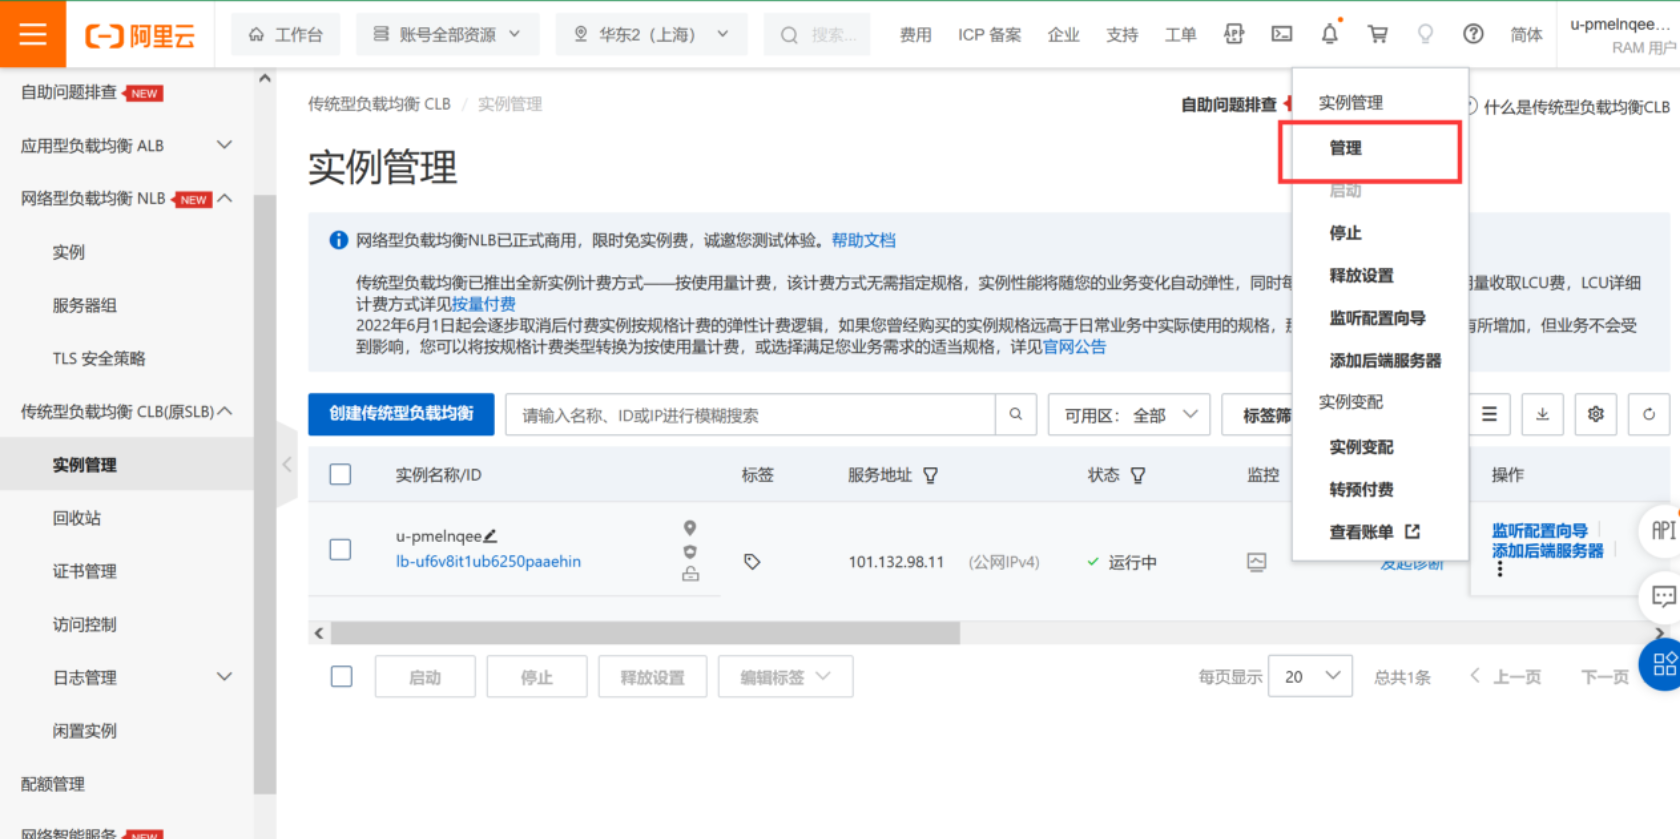The image size is (1680, 839).
Task: Collapse 传统型负载均衡 CLB(原SLB) section
Action: coord(126,411)
